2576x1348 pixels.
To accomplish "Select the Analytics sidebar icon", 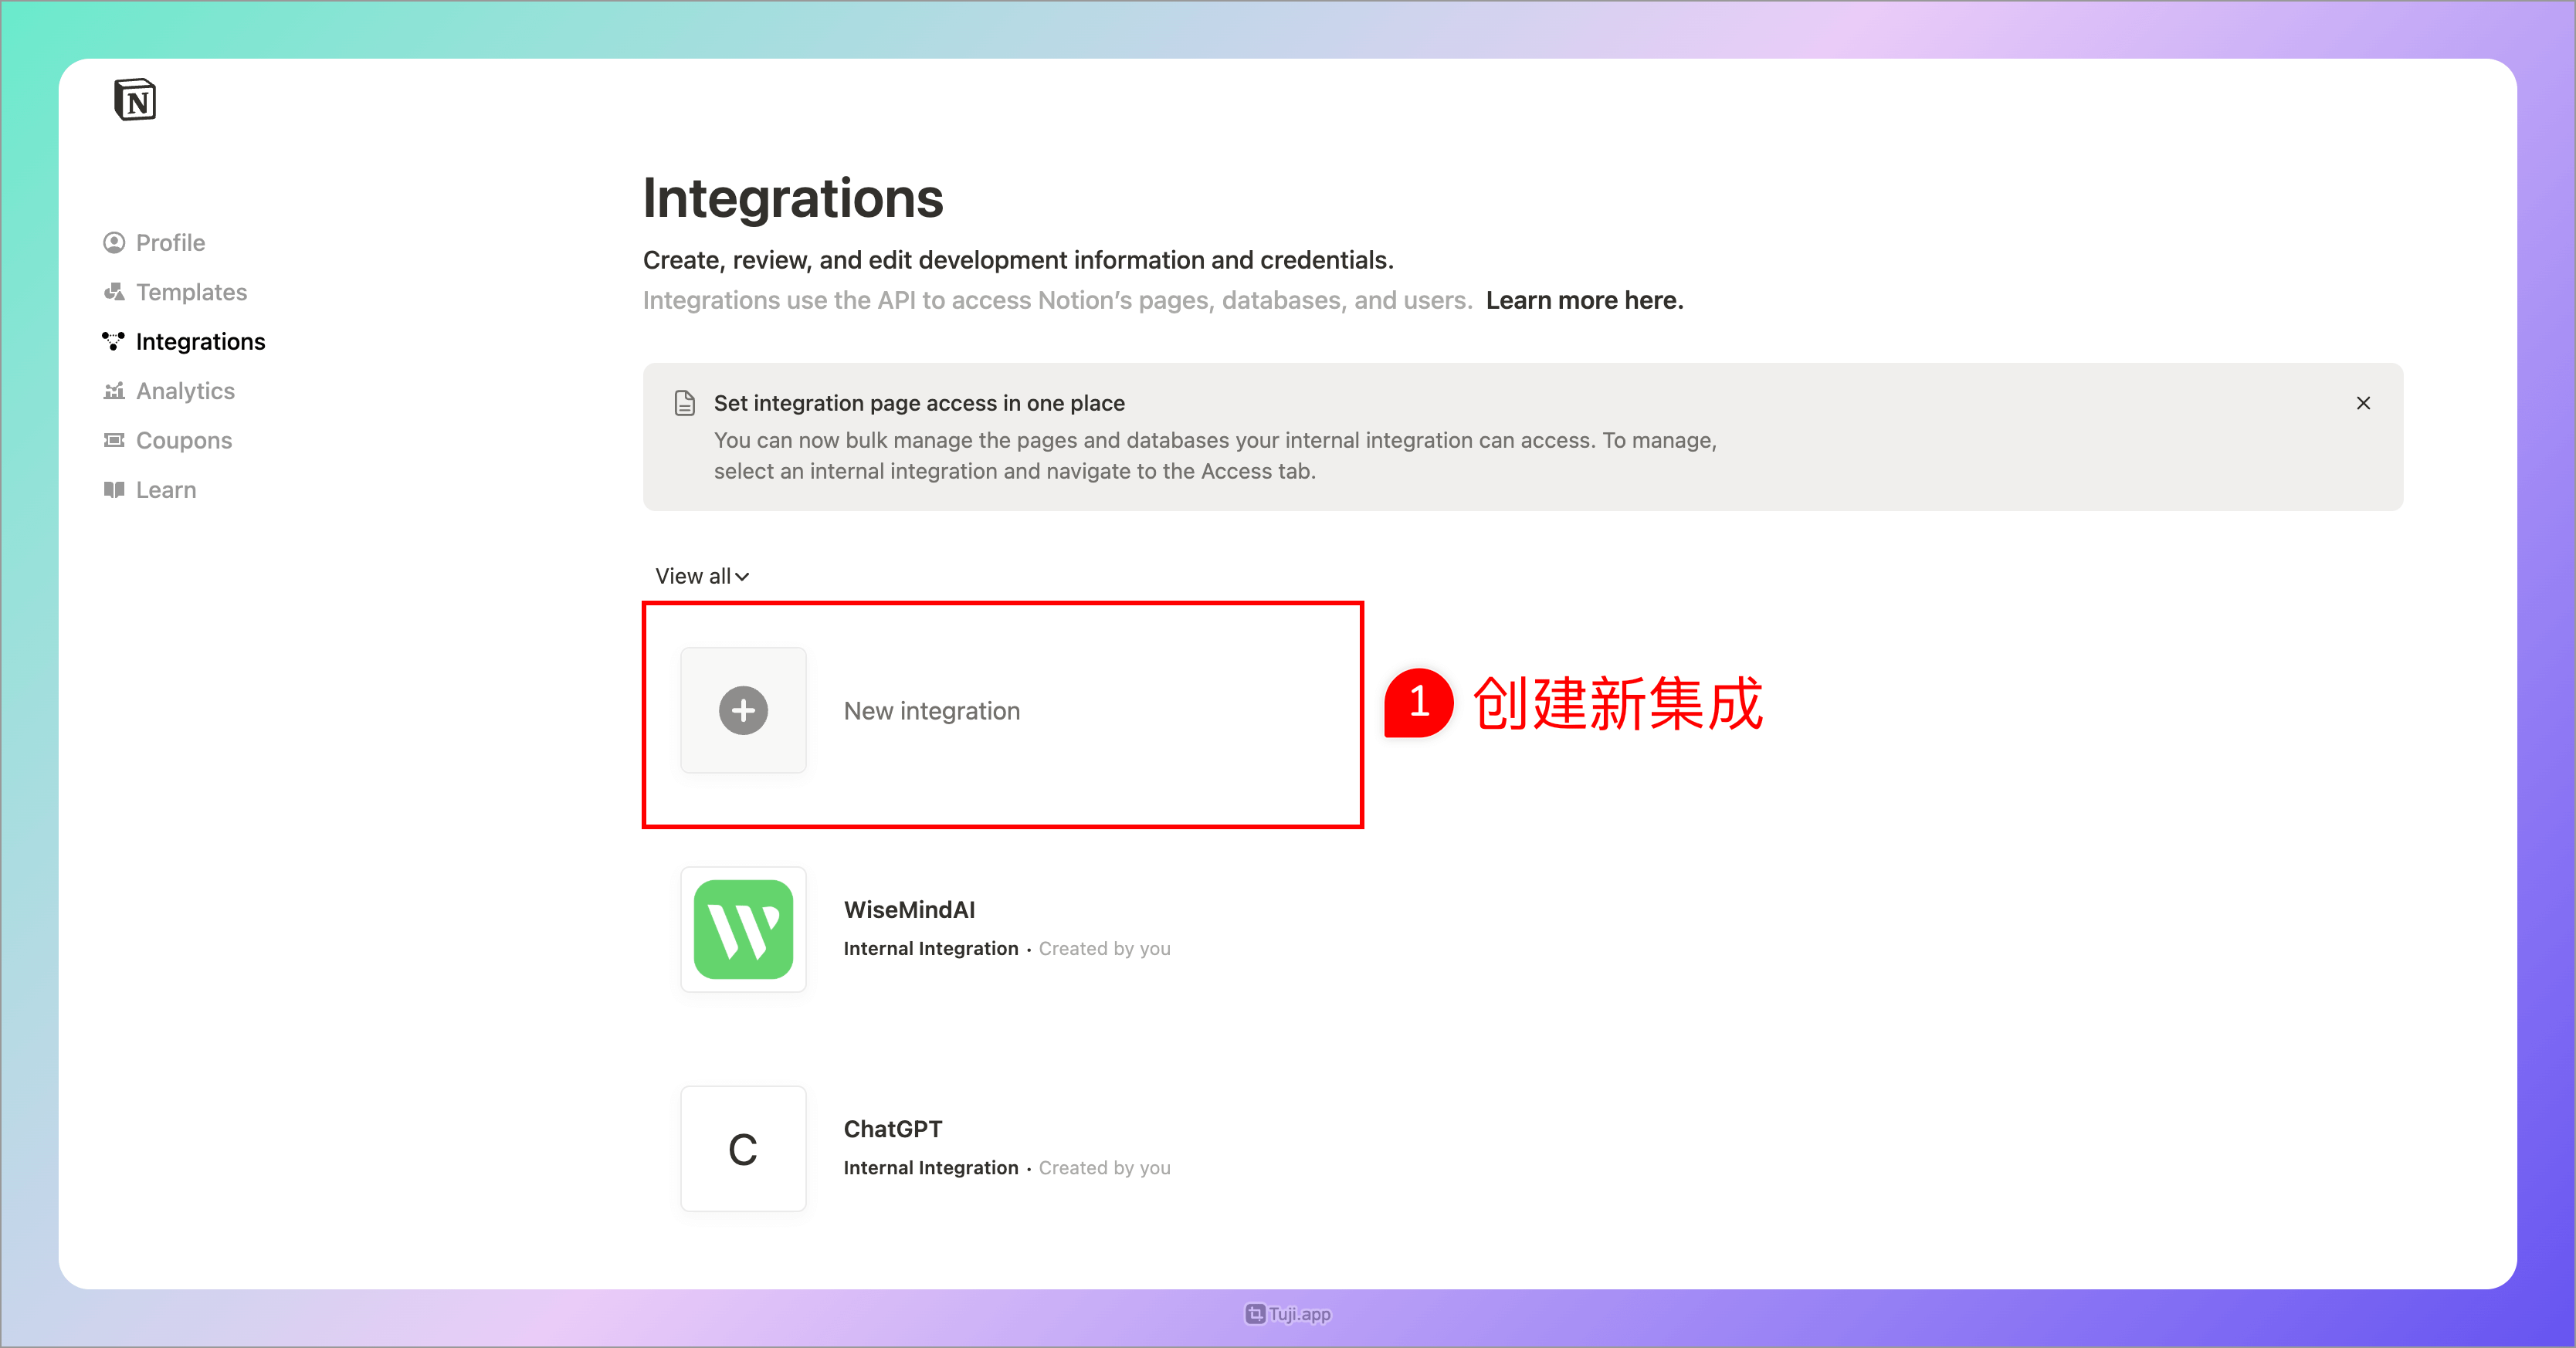I will [113, 391].
